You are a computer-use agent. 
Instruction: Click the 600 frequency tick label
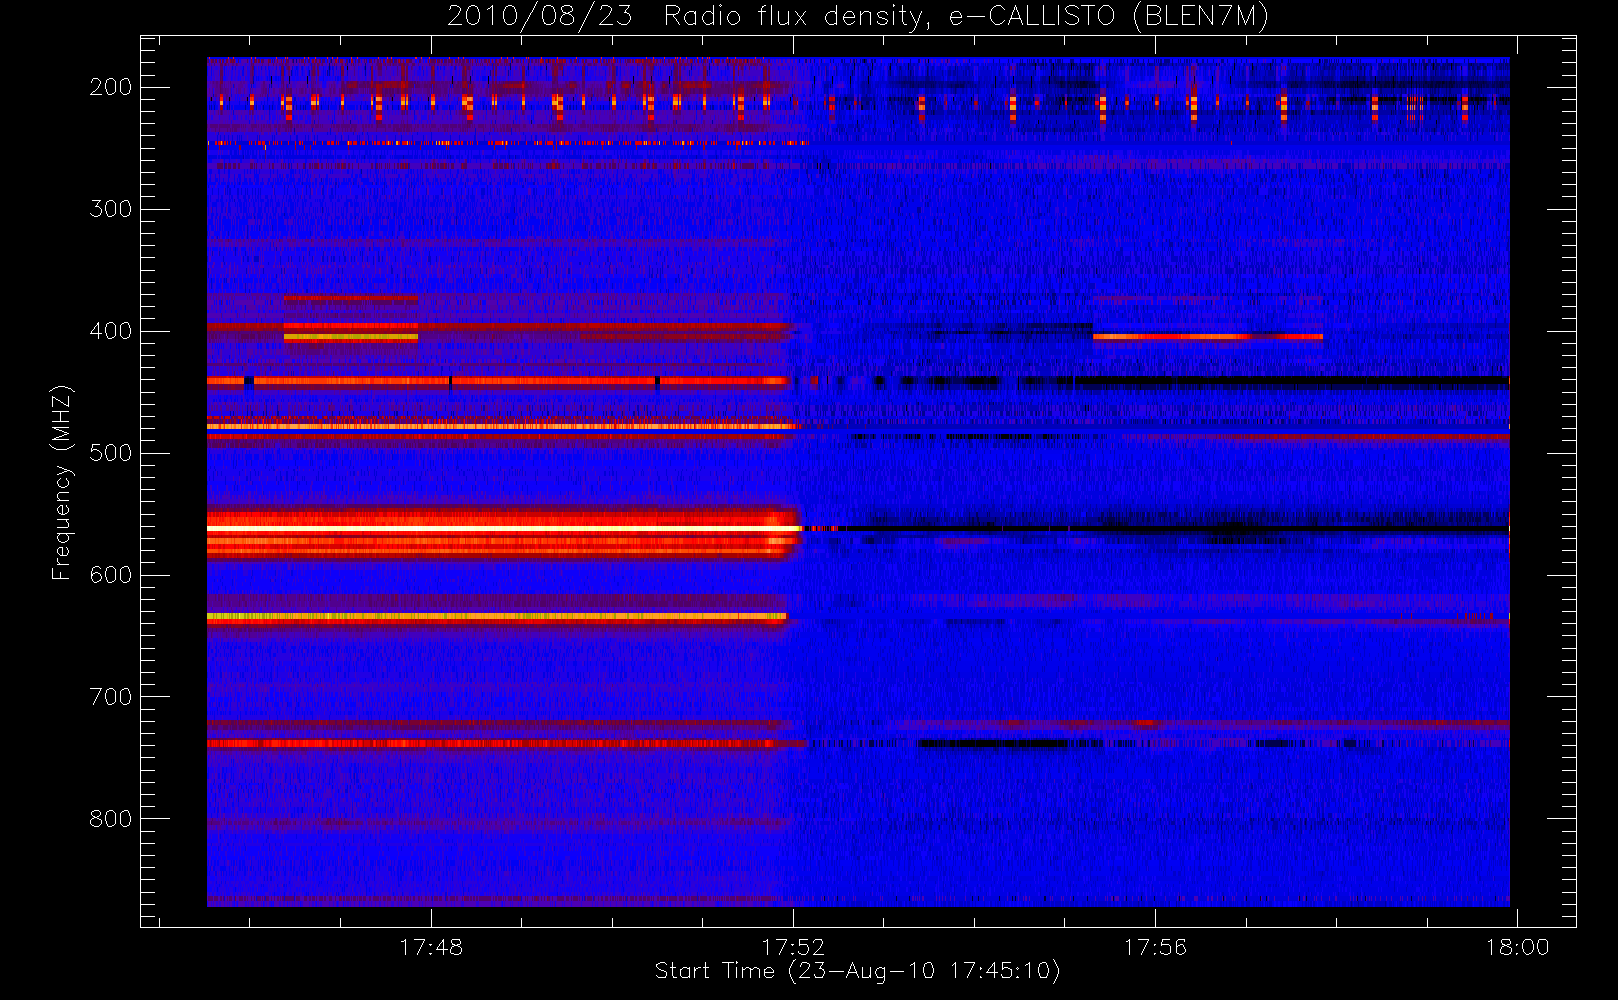coord(110,575)
